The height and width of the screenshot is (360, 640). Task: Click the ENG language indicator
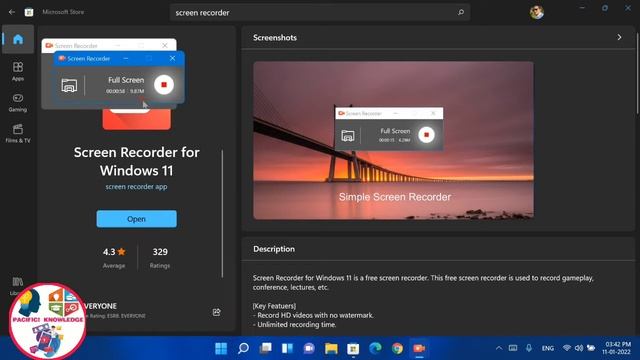click(548, 348)
